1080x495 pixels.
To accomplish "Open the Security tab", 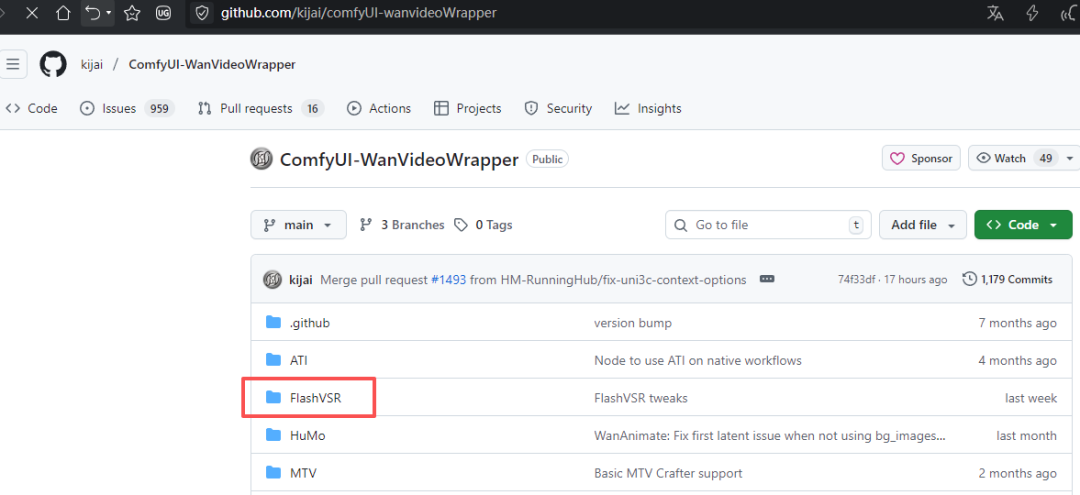I will click(558, 109).
